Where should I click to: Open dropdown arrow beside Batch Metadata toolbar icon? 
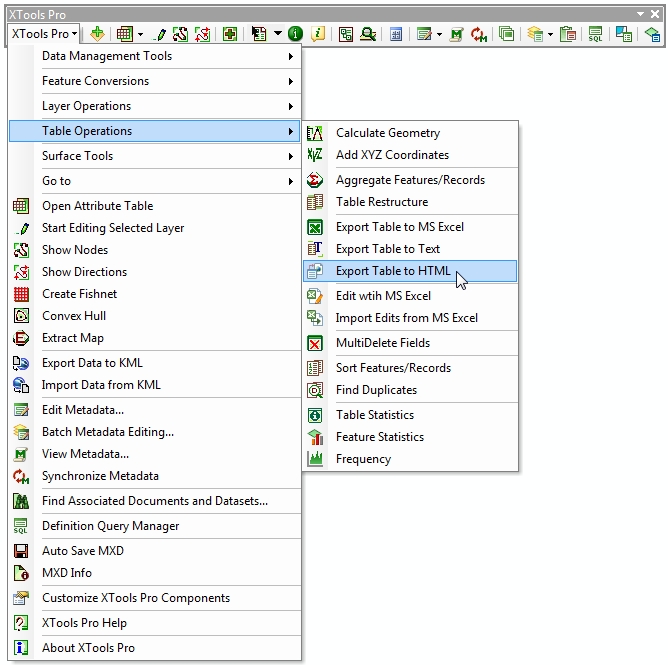550,35
